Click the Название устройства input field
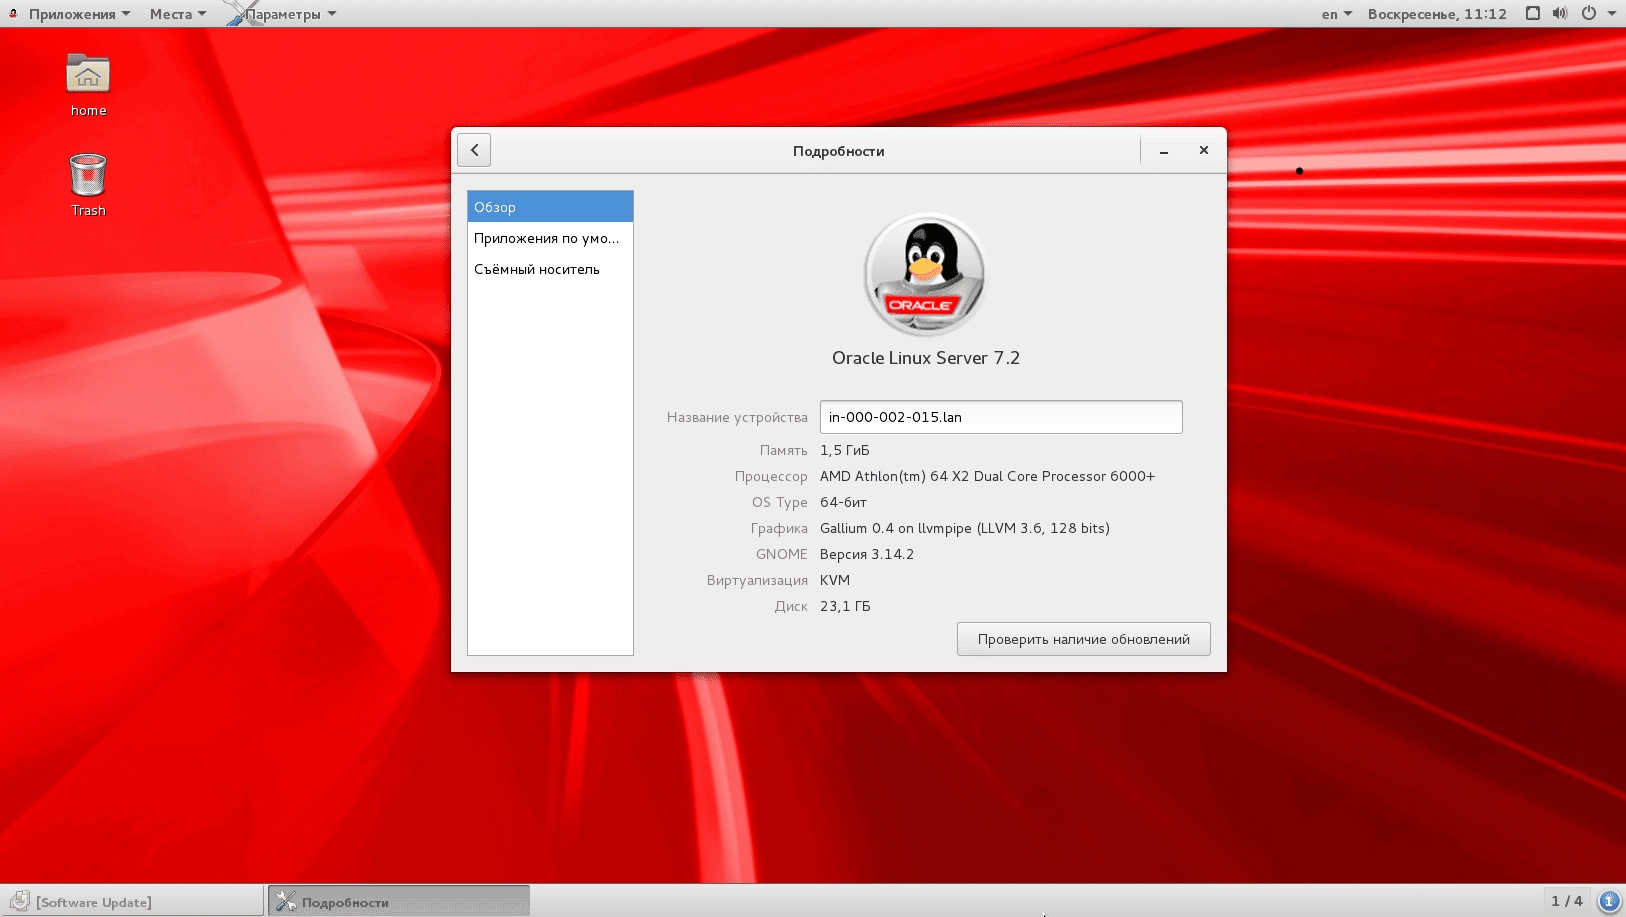The width and height of the screenshot is (1626, 917). tap(1001, 417)
